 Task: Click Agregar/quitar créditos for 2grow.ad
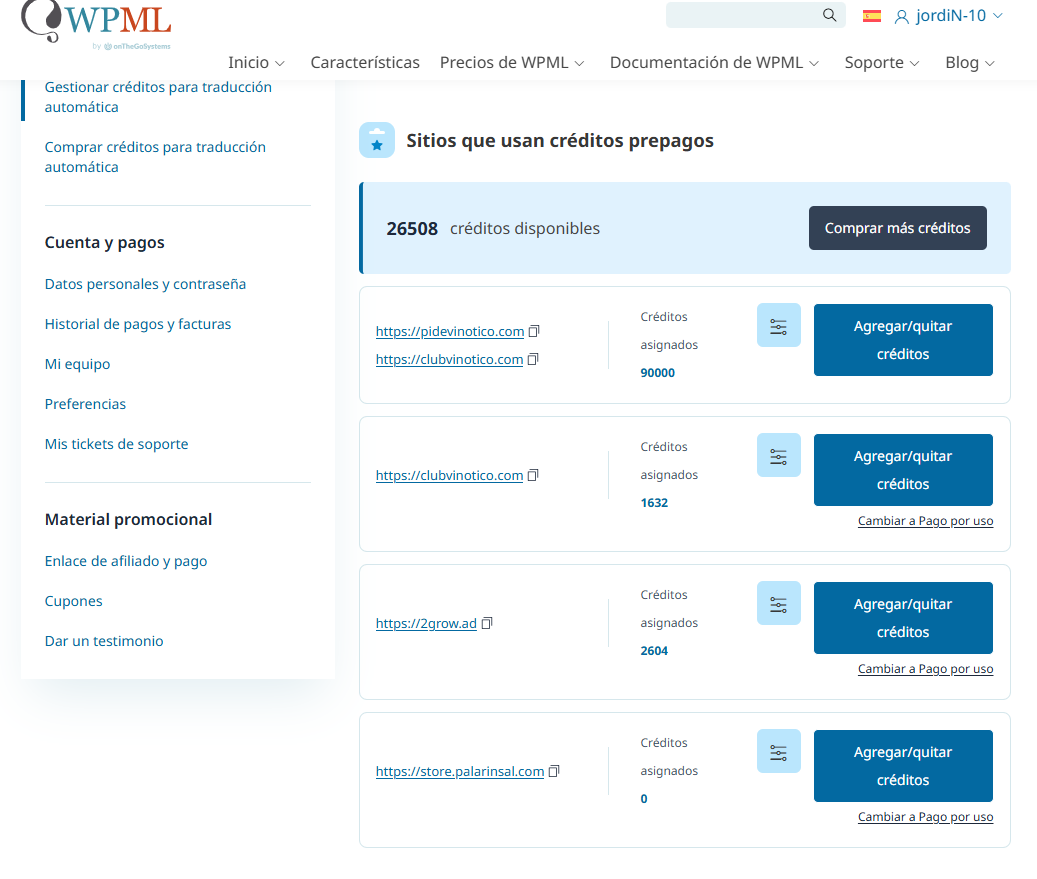903,618
